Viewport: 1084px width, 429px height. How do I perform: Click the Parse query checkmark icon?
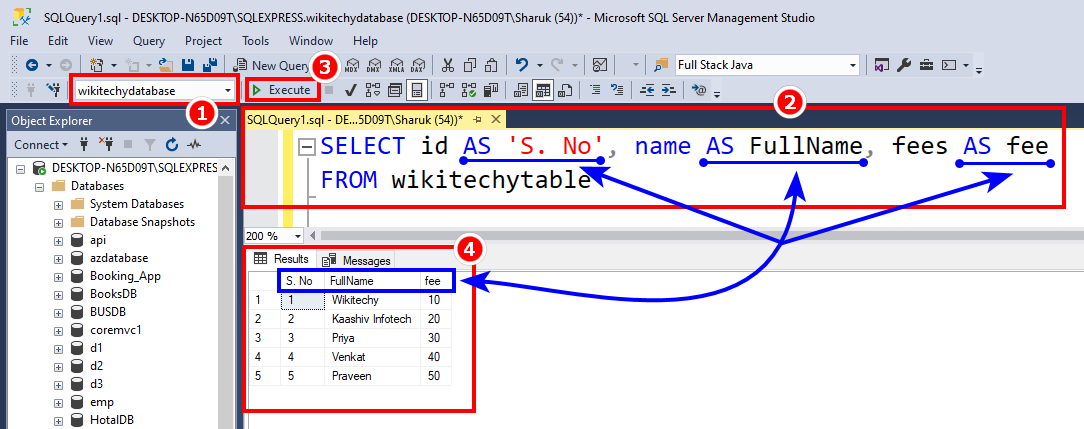tap(351, 90)
